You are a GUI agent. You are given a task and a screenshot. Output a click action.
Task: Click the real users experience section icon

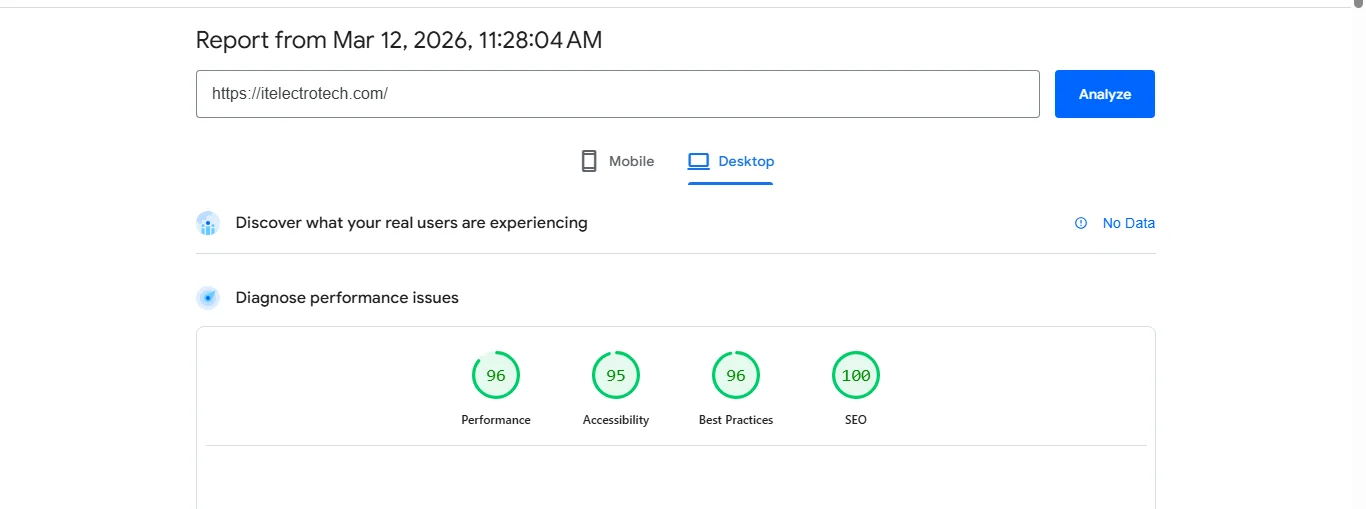click(x=208, y=223)
